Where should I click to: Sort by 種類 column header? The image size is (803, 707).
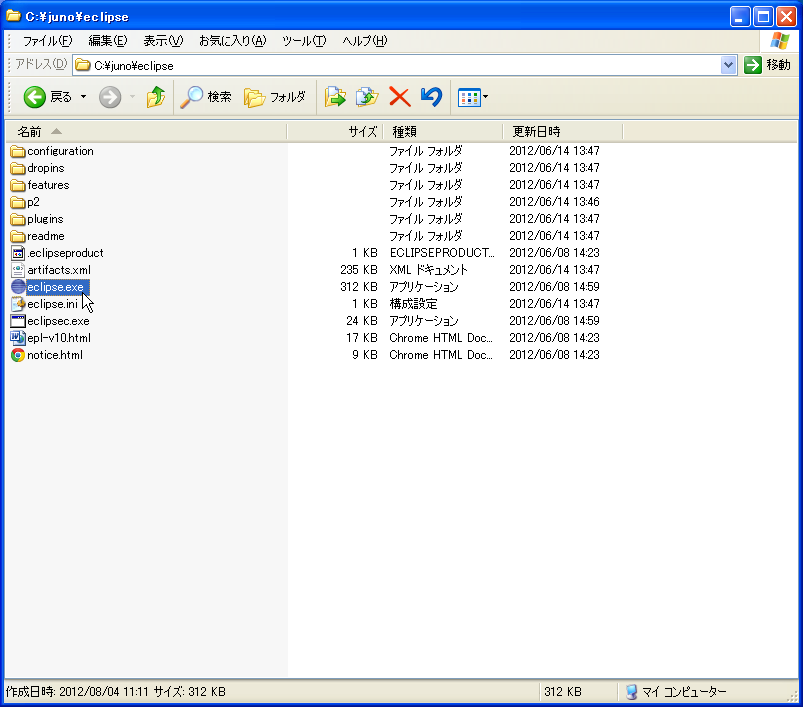coord(442,132)
